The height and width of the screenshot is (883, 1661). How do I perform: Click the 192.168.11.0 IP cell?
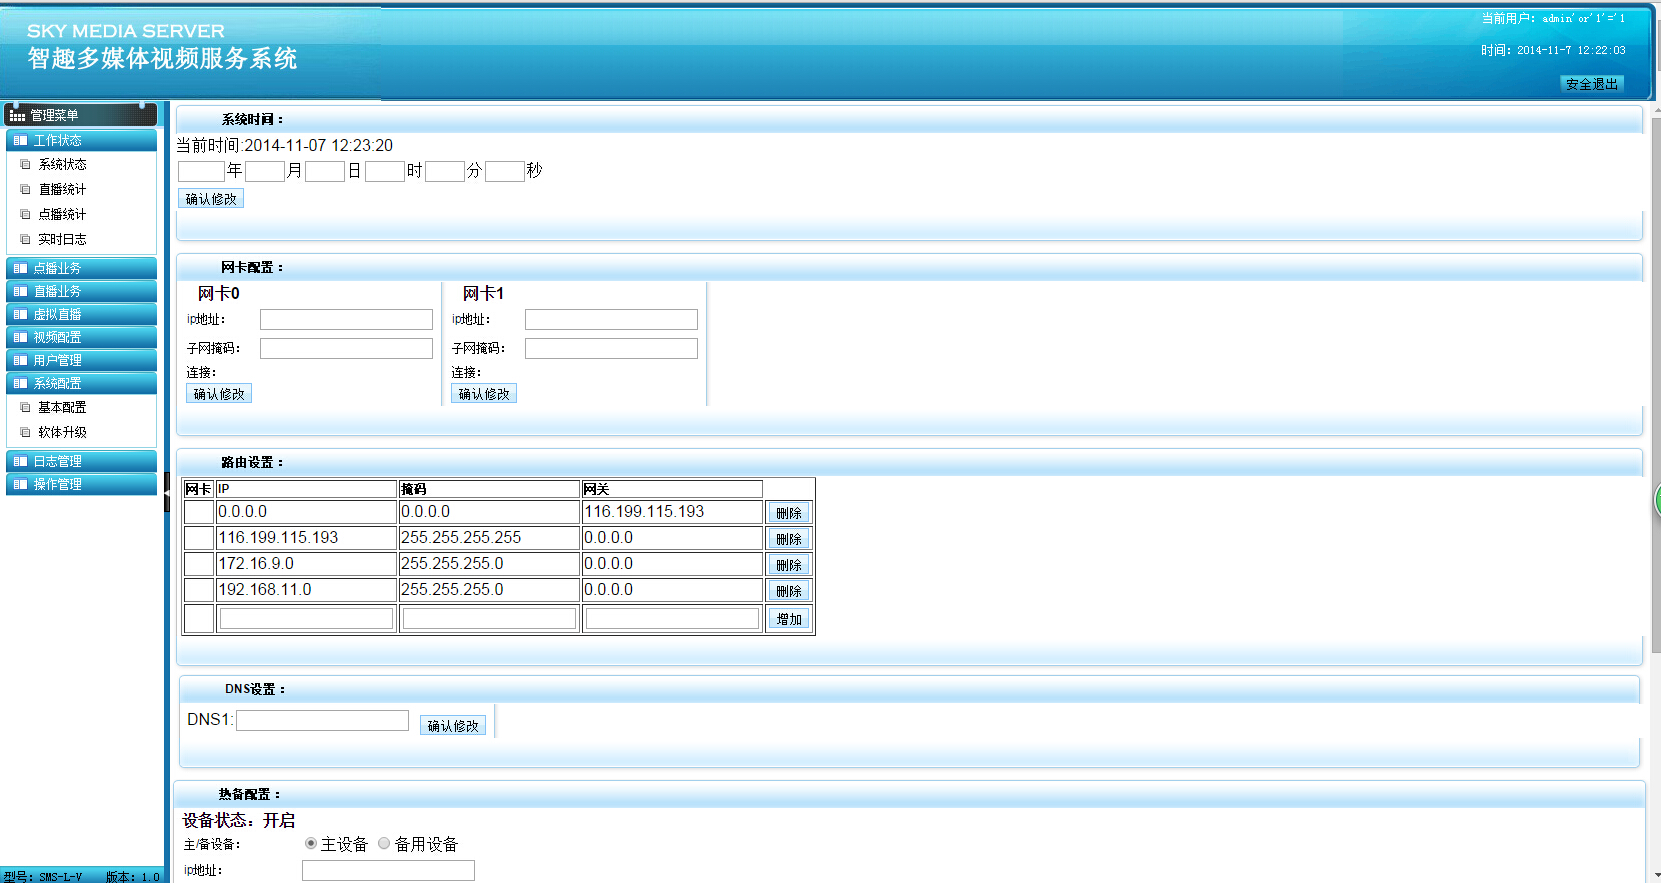(x=306, y=590)
